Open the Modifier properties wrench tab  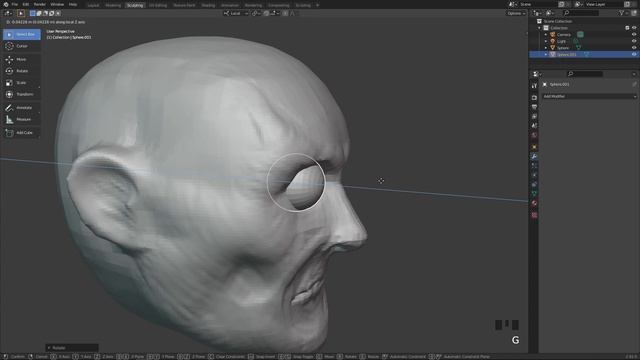[x=534, y=156]
